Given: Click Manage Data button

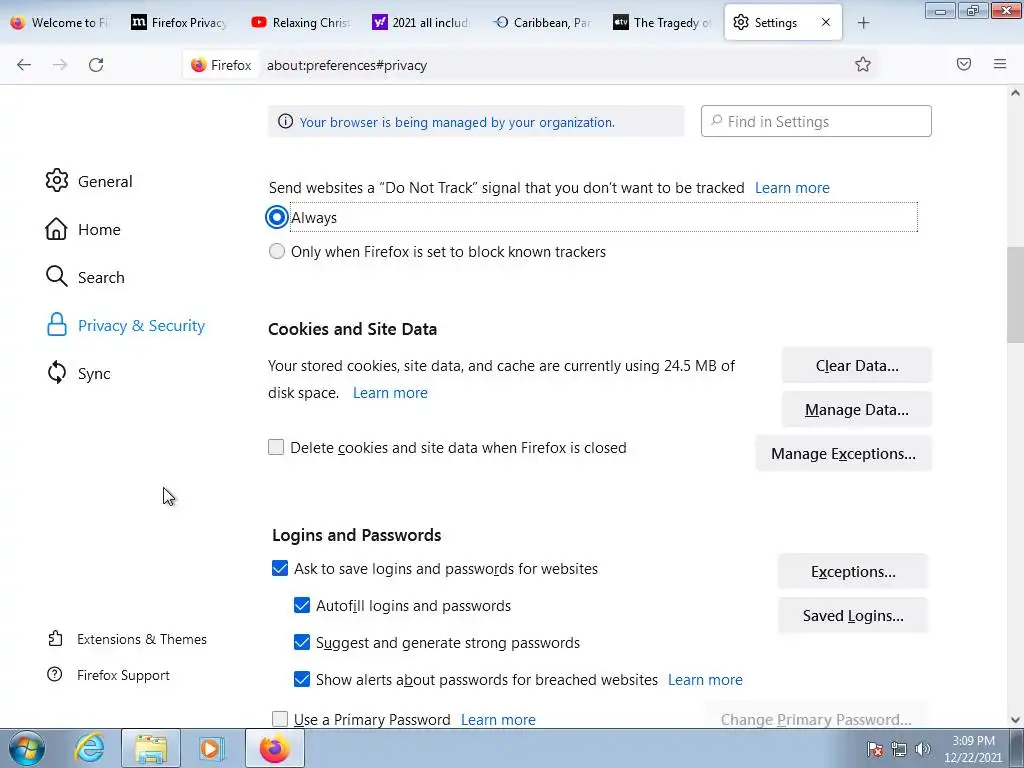Looking at the screenshot, I should pos(857,409).
